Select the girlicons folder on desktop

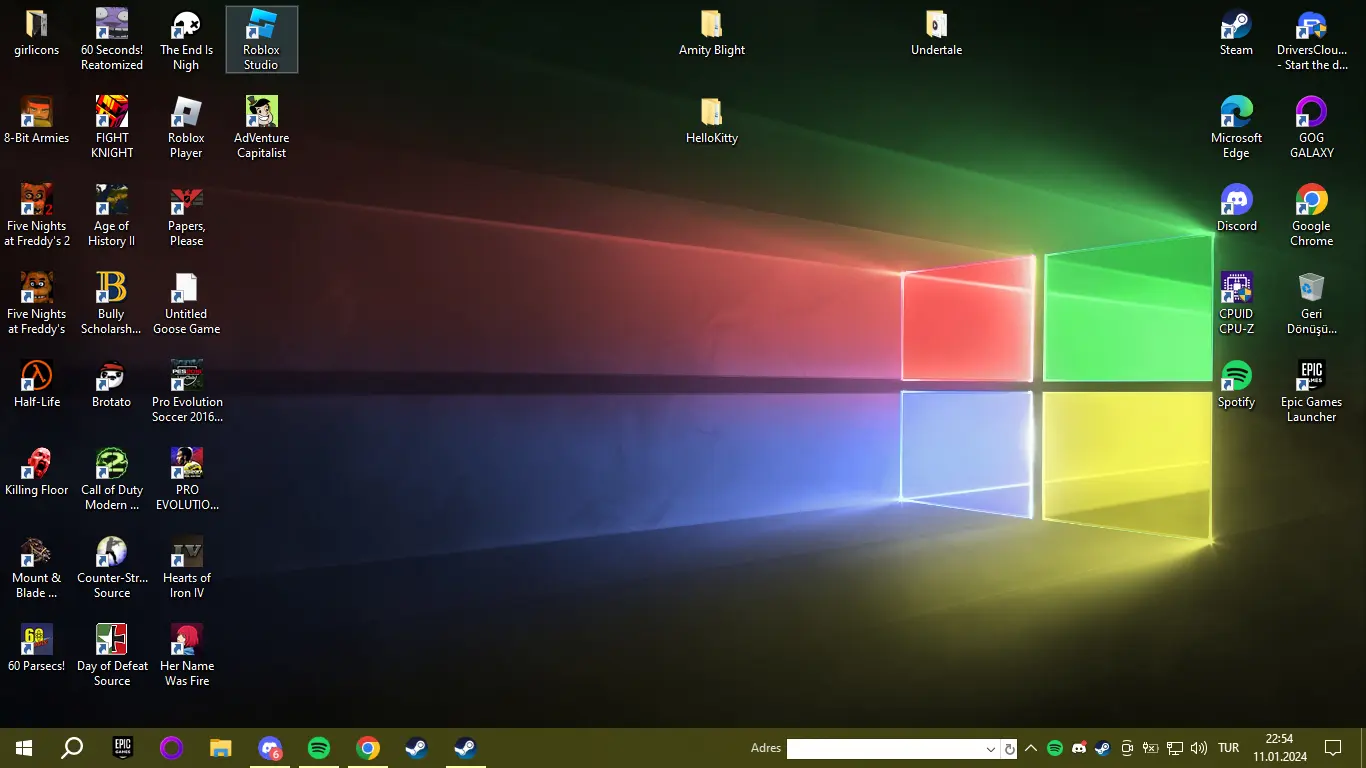(37, 33)
